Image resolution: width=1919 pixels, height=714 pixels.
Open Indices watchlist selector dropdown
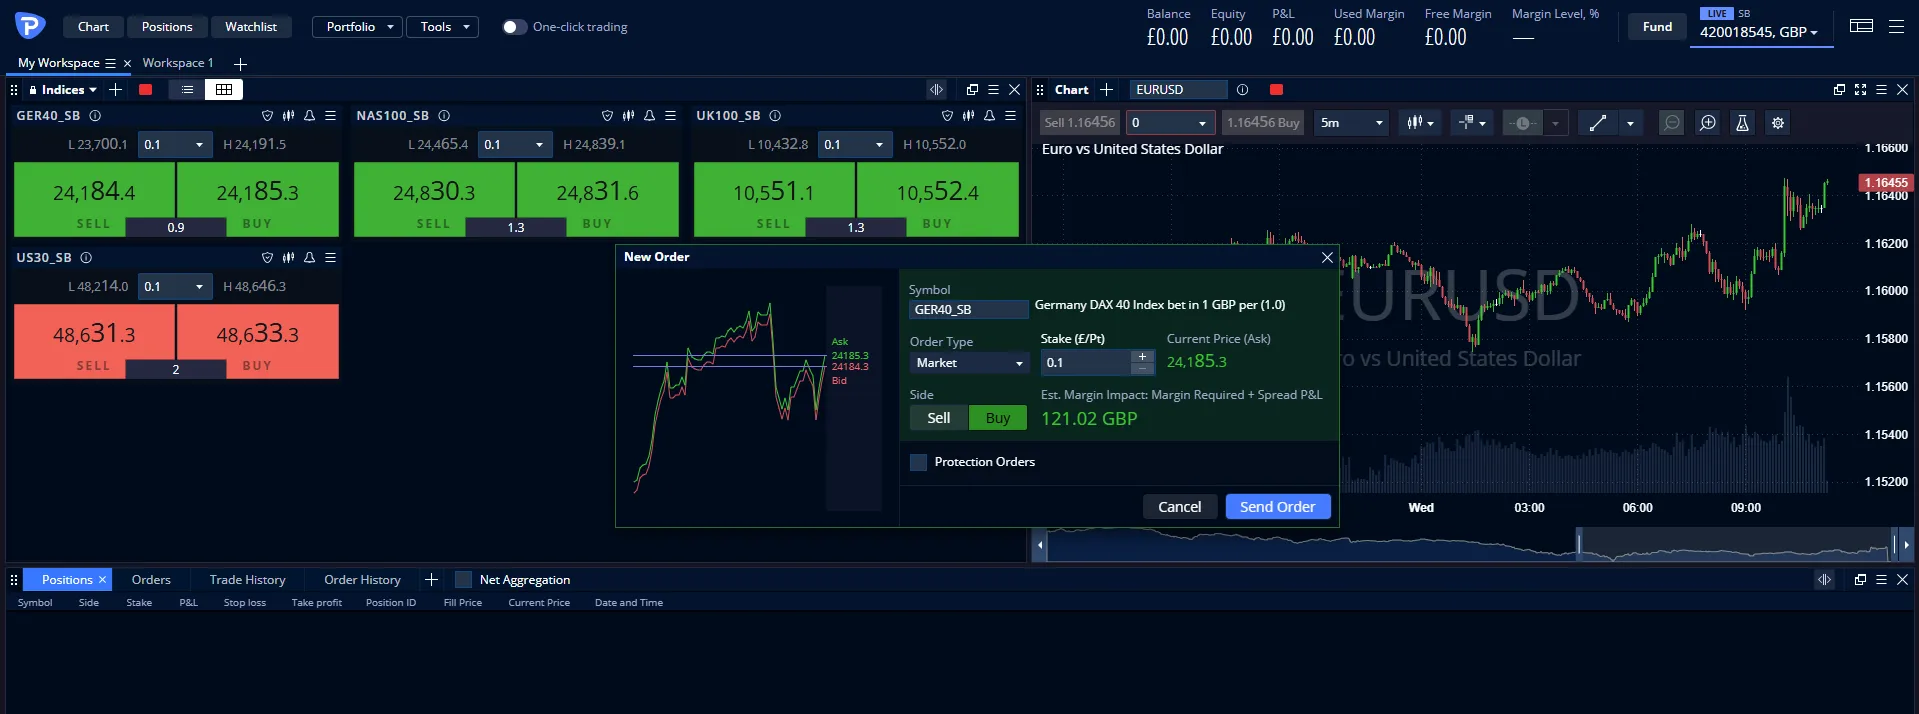[69, 90]
